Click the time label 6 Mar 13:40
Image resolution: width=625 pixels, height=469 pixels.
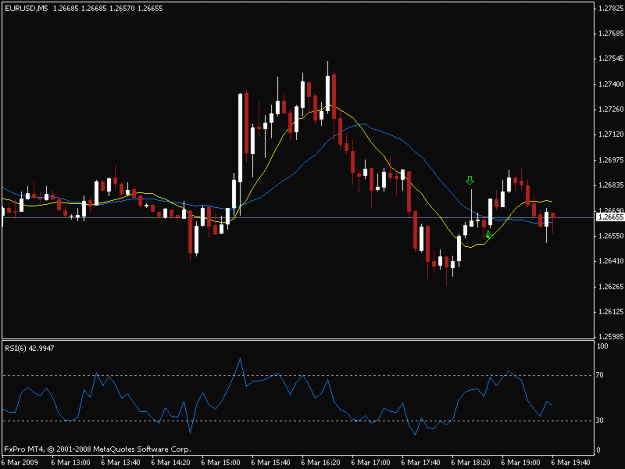point(121,463)
